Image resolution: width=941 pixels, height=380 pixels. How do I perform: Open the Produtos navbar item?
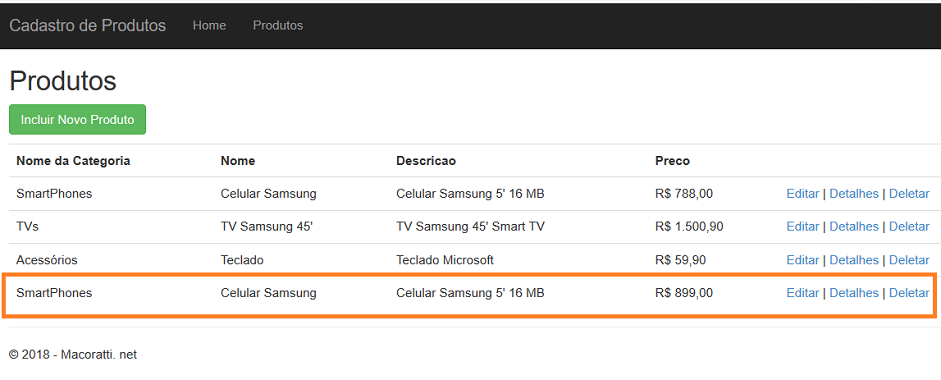pyautogui.click(x=278, y=26)
